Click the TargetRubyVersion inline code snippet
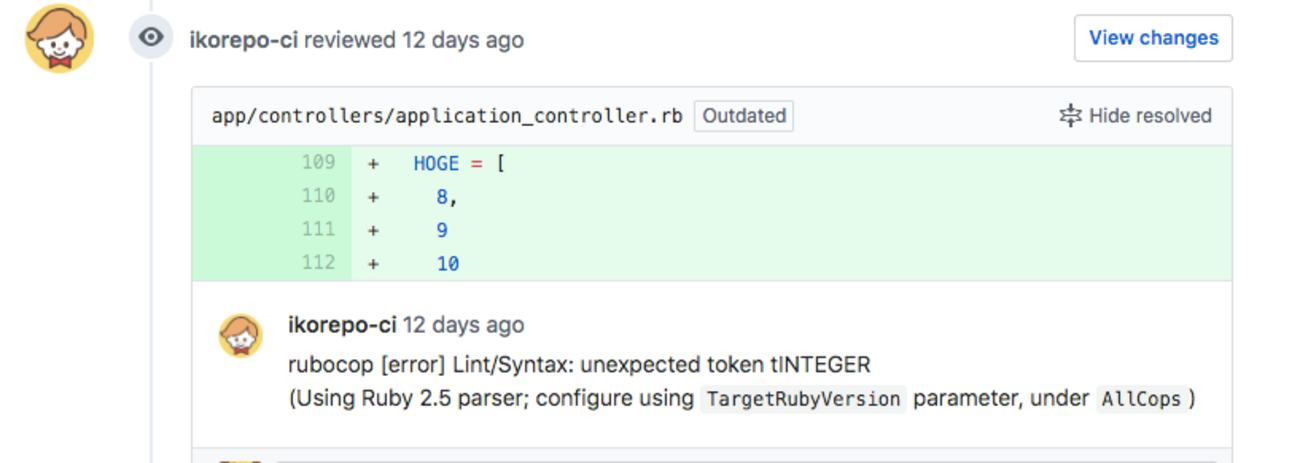Viewport: 1300px width, 463px height. tap(802, 399)
